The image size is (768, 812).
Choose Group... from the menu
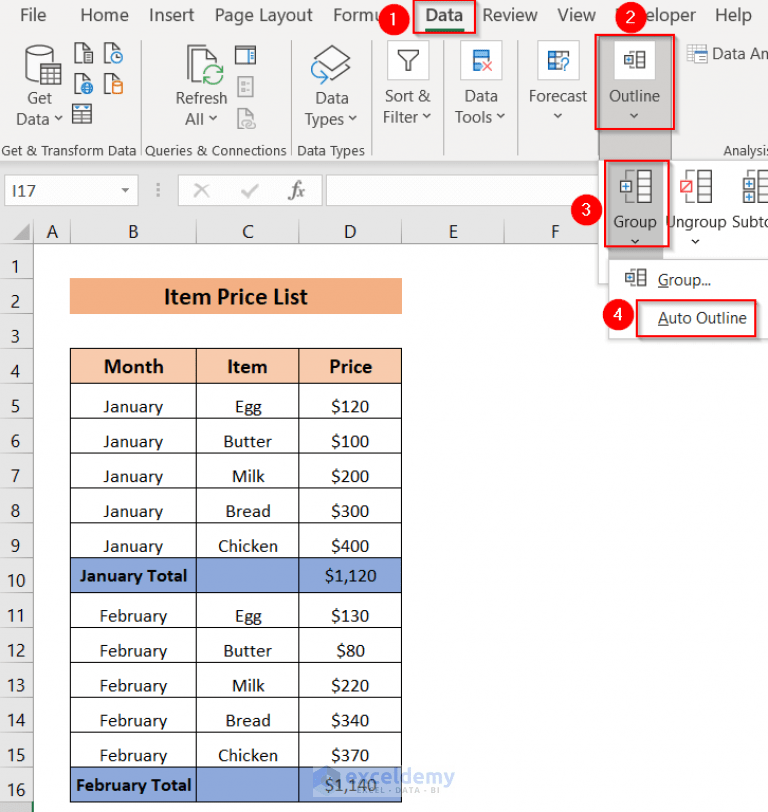coord(684,280)
